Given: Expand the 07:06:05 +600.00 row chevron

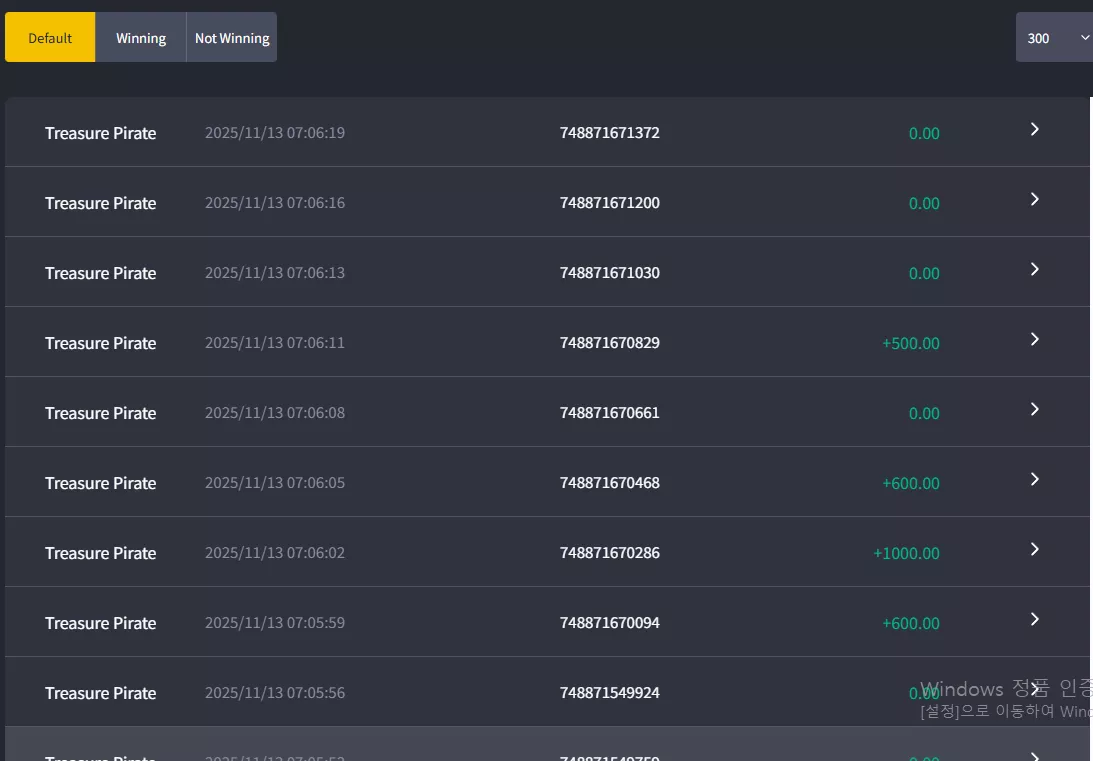Looking at the screenshot, I should point(1034,479).
